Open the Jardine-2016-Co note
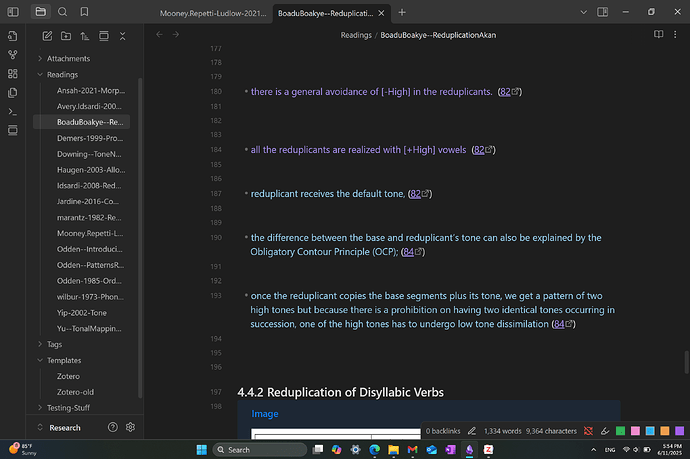Viewport: 690px width, 459px height. [x=88, y=201]
